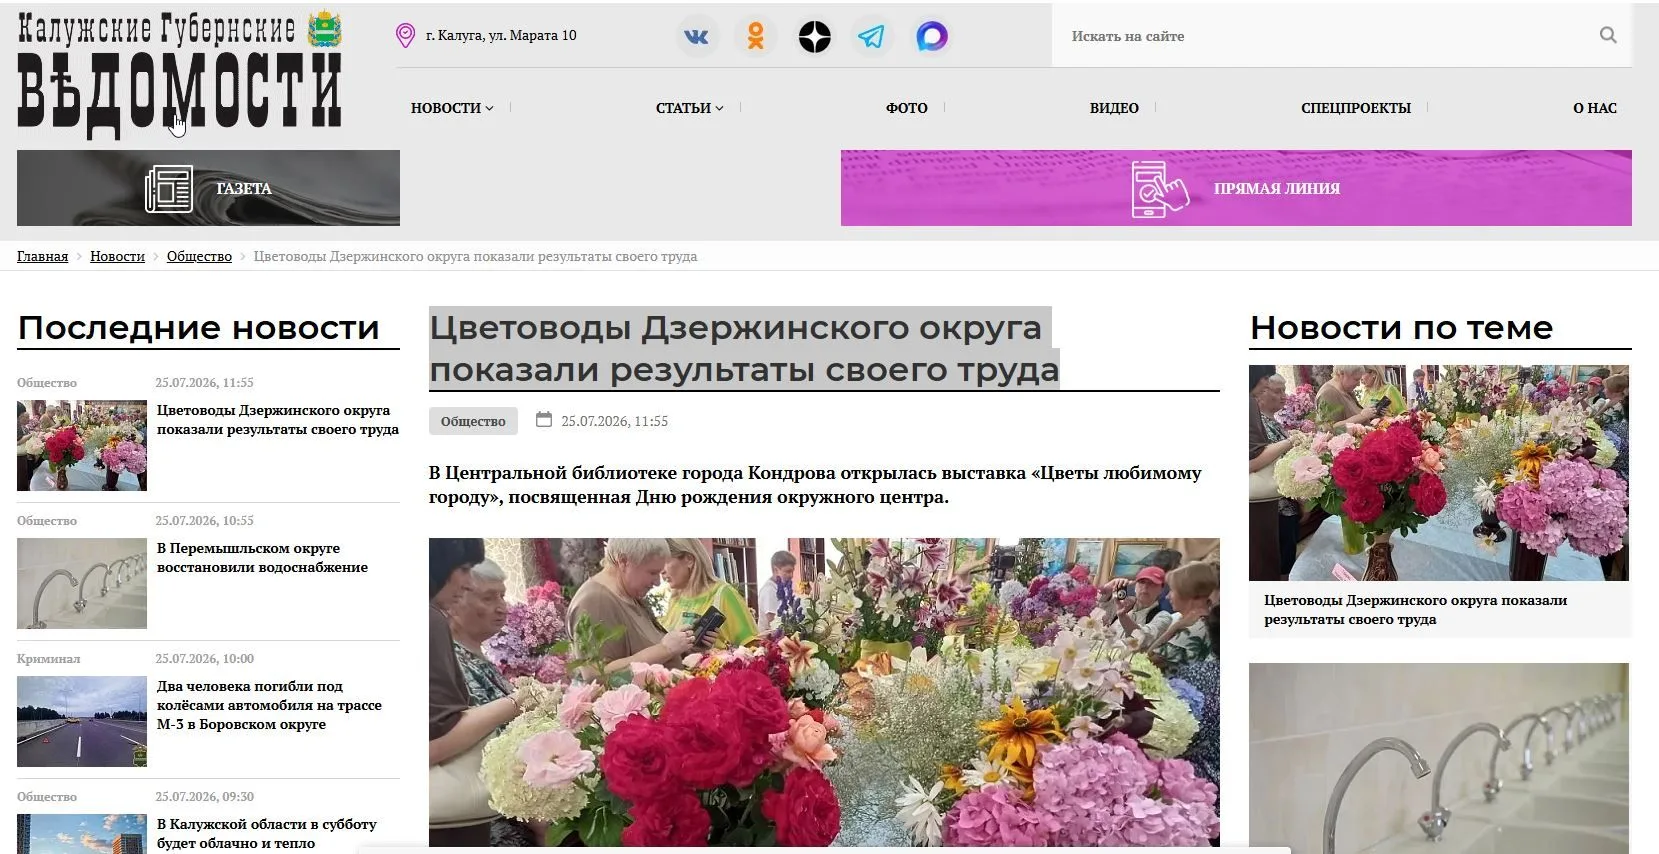This screenshot has width=1659, height=854.
Task: Click the ГАЗЕТА banner button
Action: (x=208, y=188)
